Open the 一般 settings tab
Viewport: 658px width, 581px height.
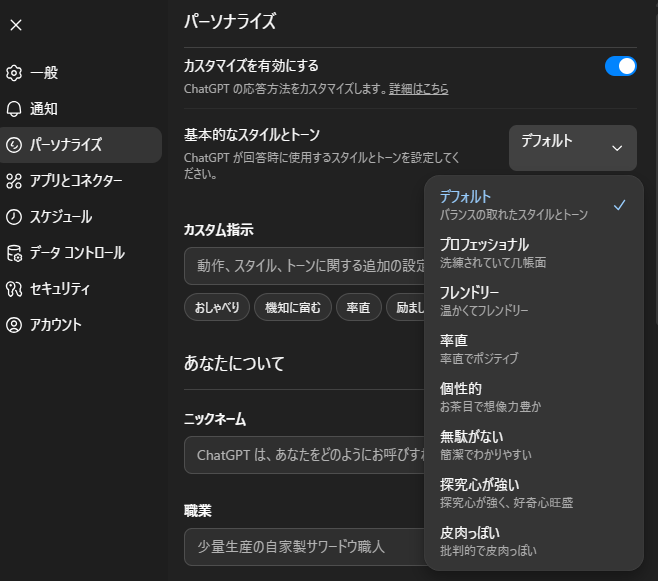point(81,73)
